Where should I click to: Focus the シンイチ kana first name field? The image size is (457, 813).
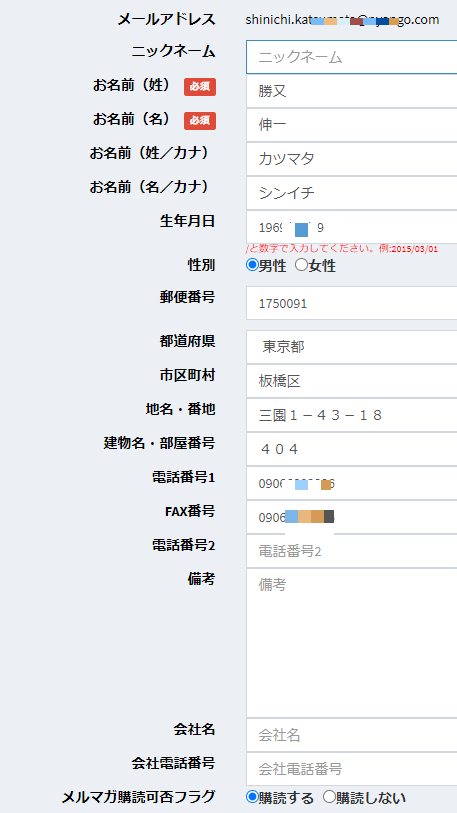click(x=352, y=193)
